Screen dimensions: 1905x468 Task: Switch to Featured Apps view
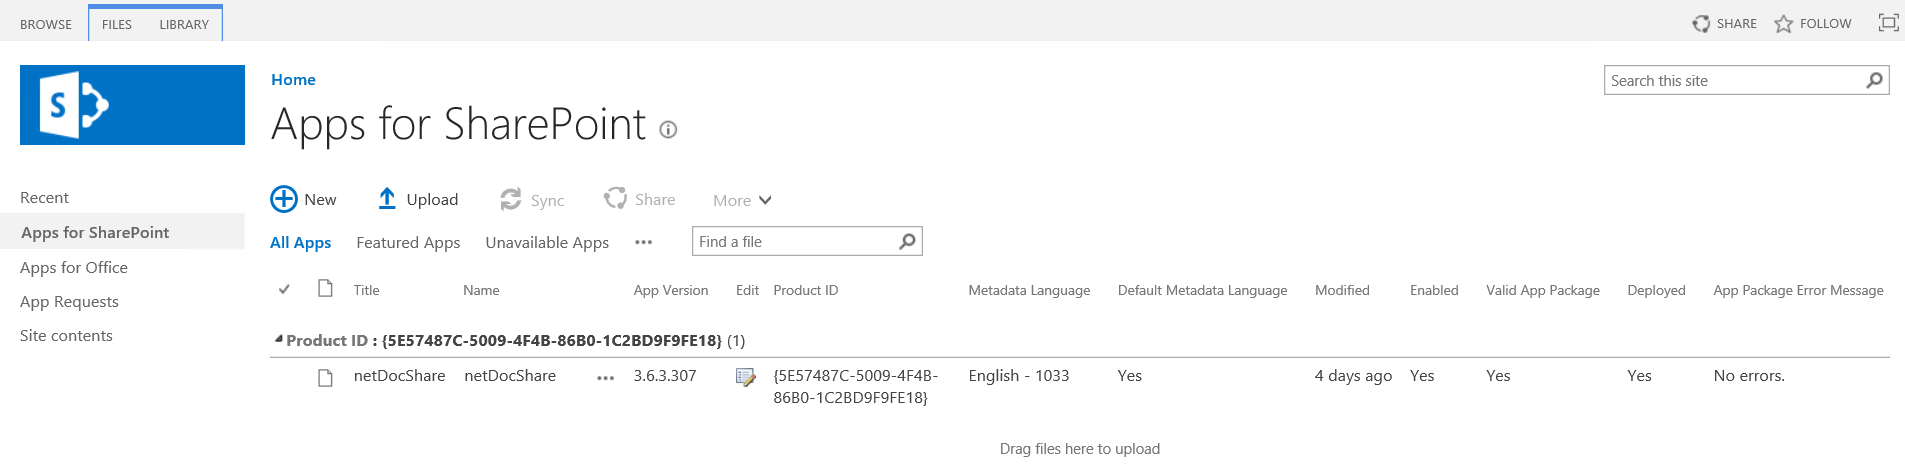pos(408,242)
